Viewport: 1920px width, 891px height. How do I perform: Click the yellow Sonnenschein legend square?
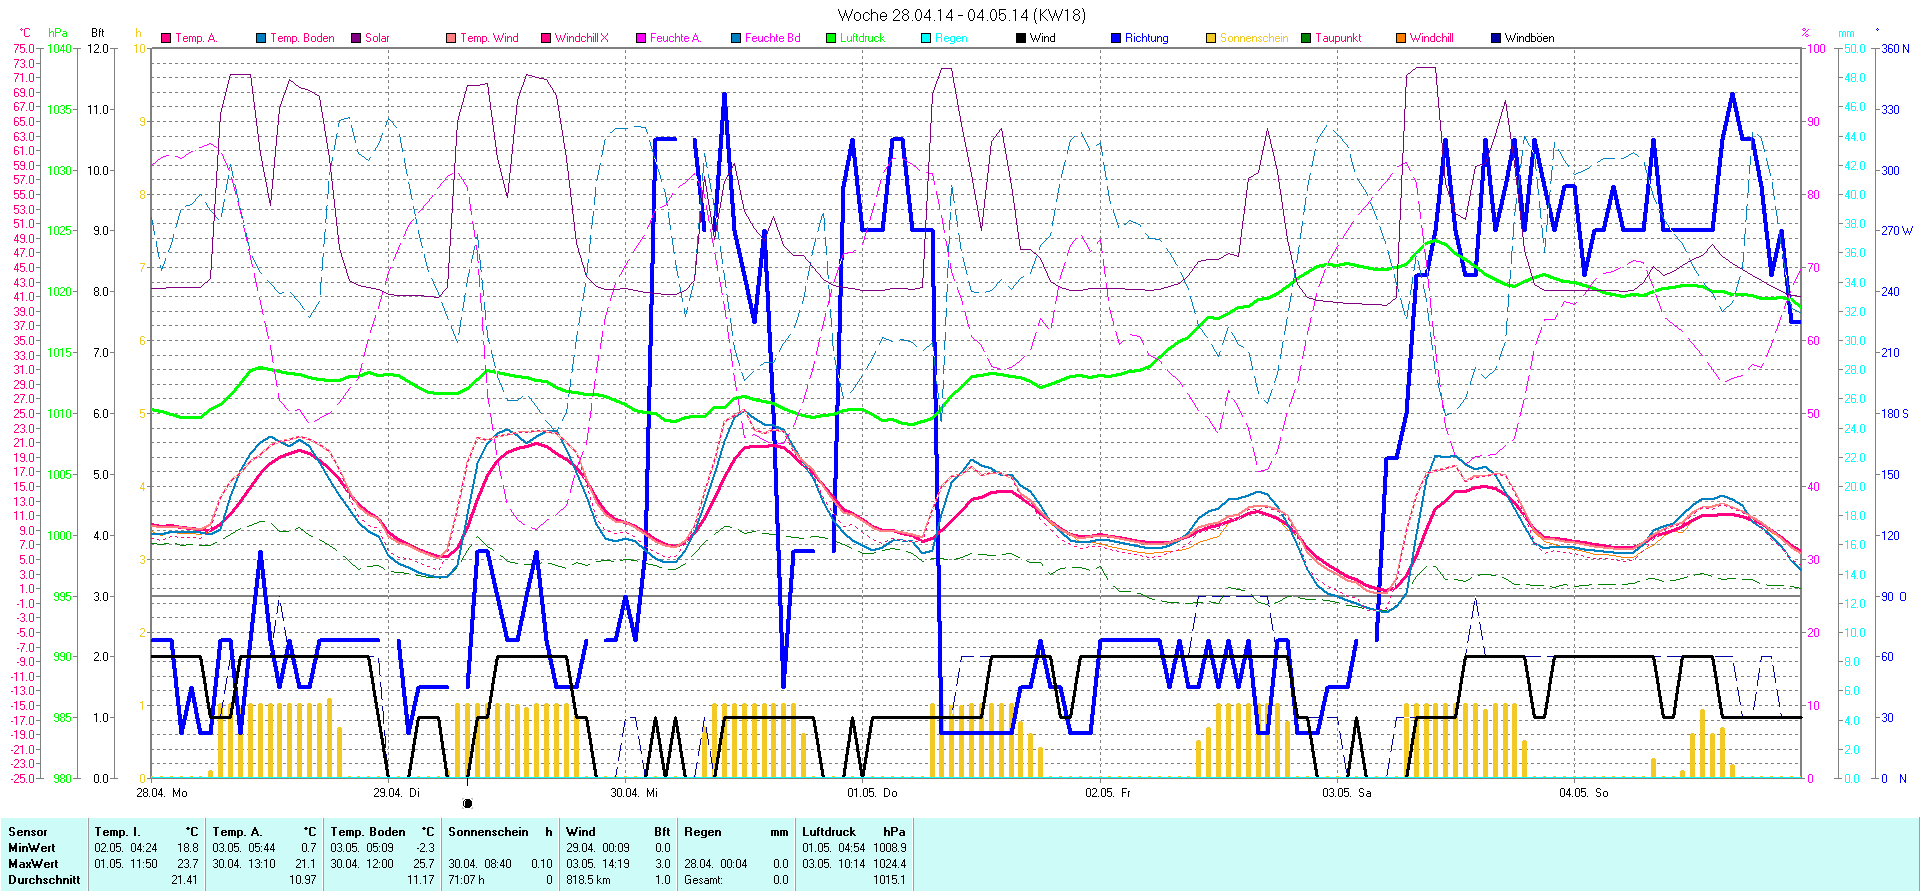pyautogui.click(x=1211, y=38)
